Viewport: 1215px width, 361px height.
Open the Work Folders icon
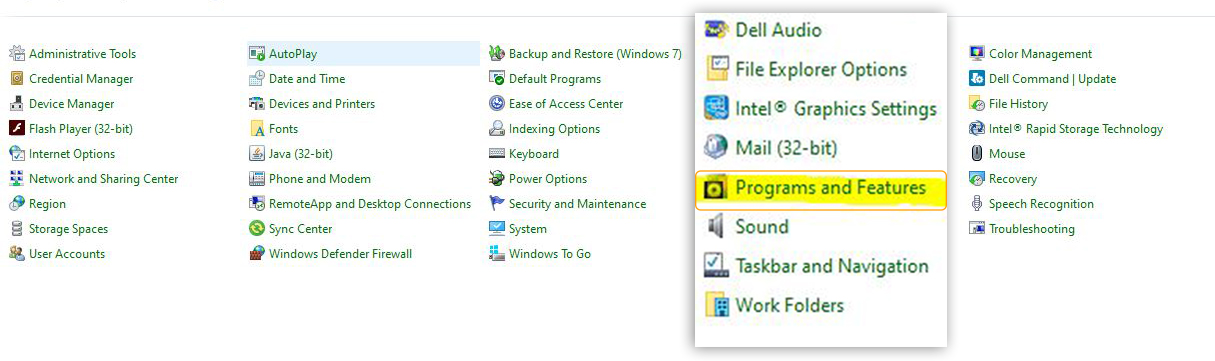tap(716, 305)
